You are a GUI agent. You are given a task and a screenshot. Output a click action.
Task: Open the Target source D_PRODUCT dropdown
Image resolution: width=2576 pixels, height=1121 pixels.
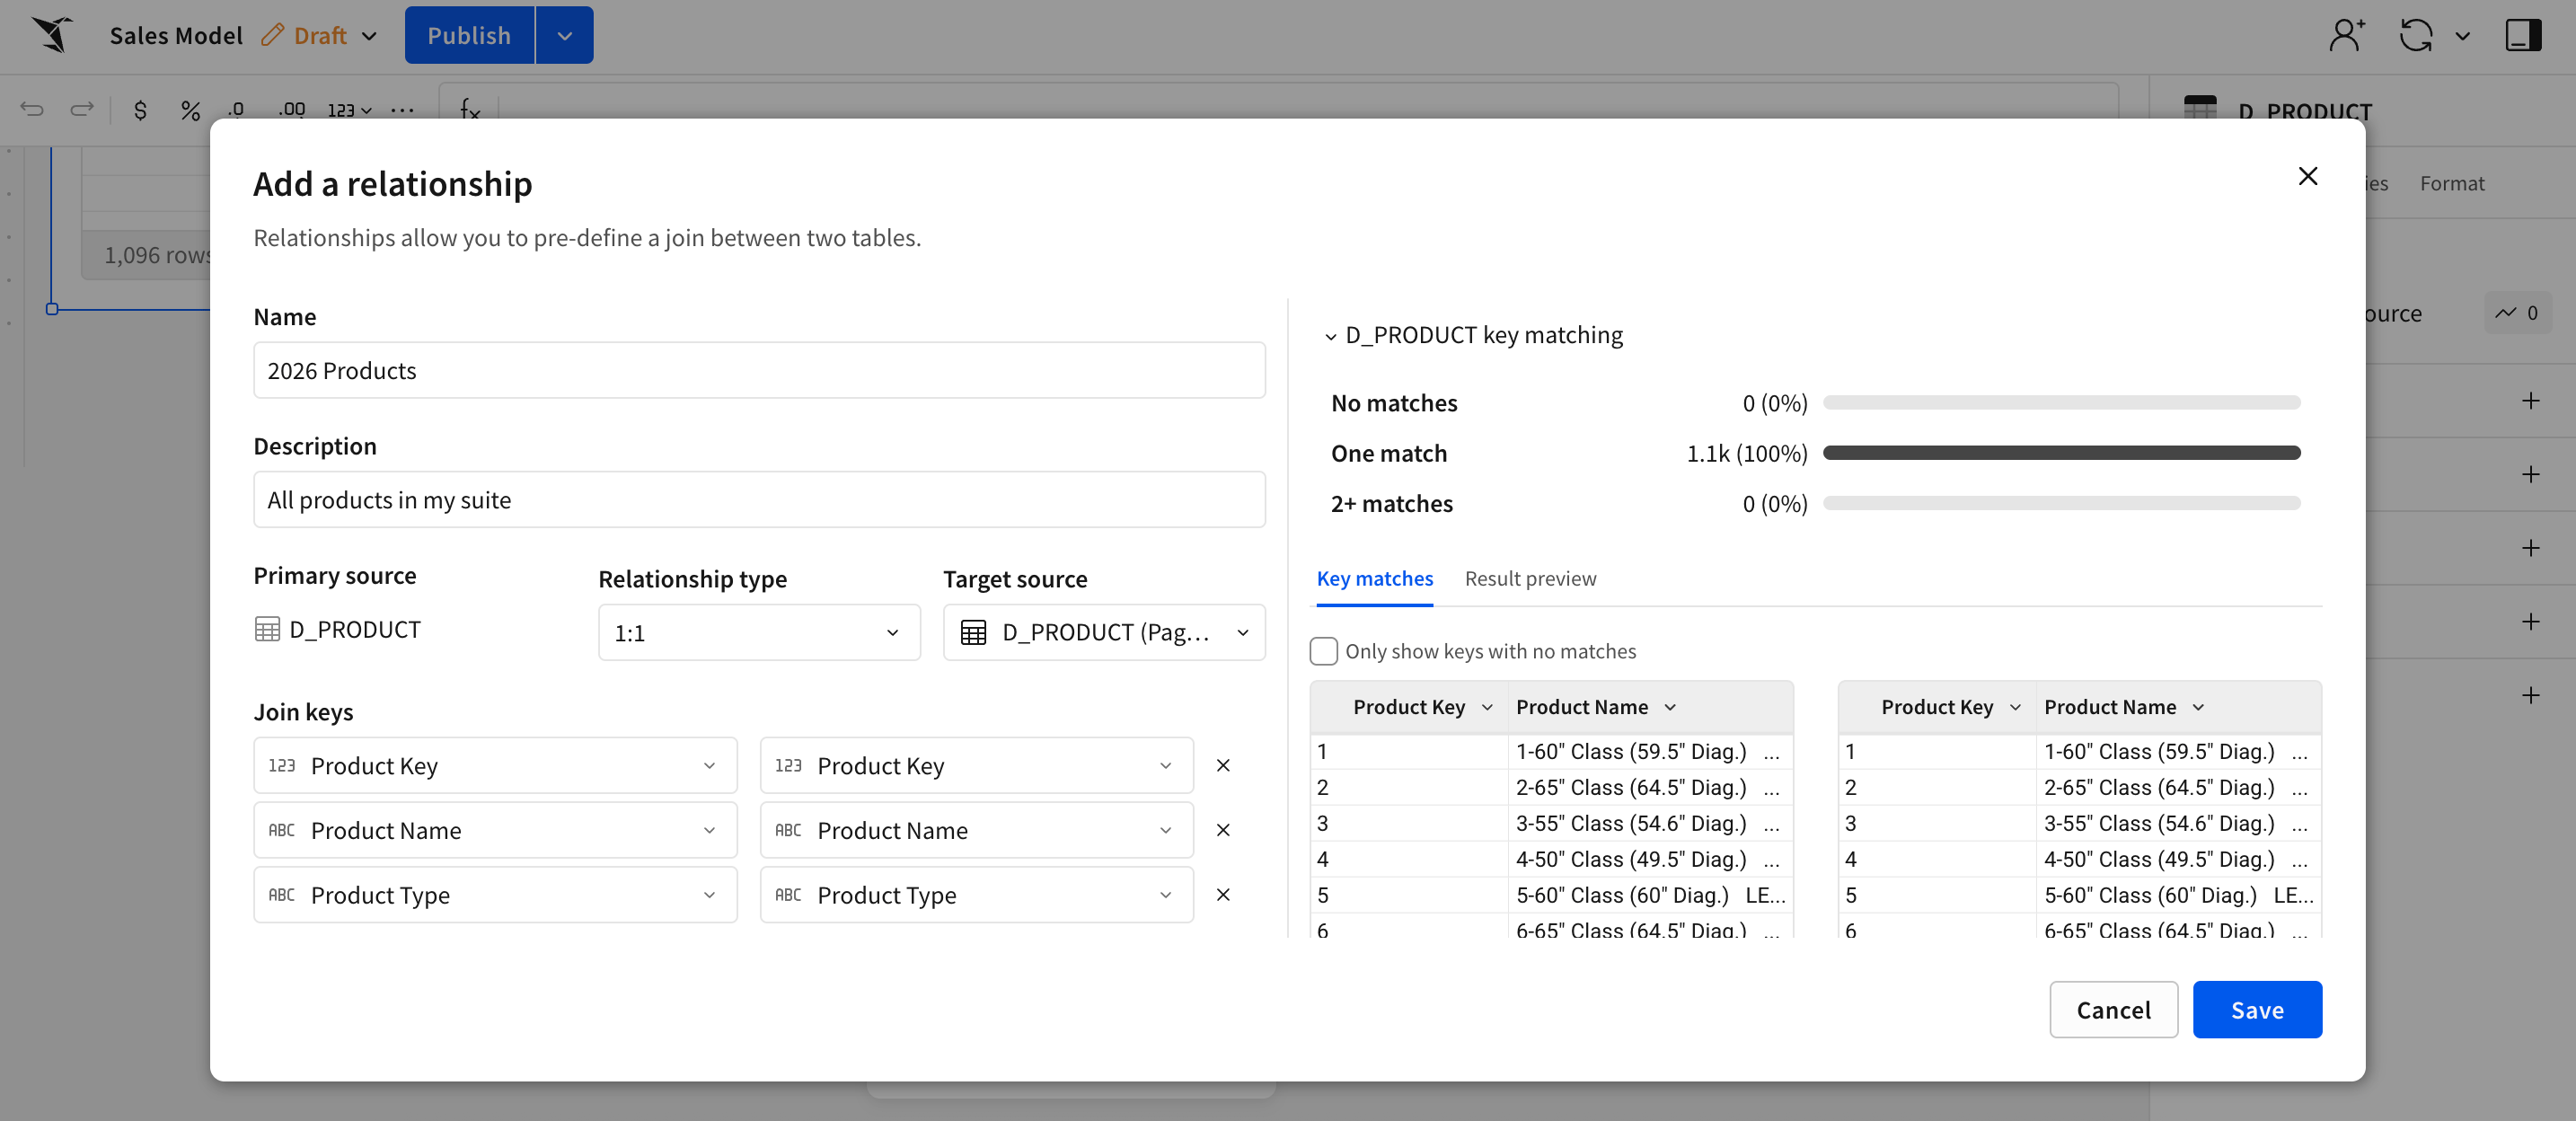tap(1103, 633)
